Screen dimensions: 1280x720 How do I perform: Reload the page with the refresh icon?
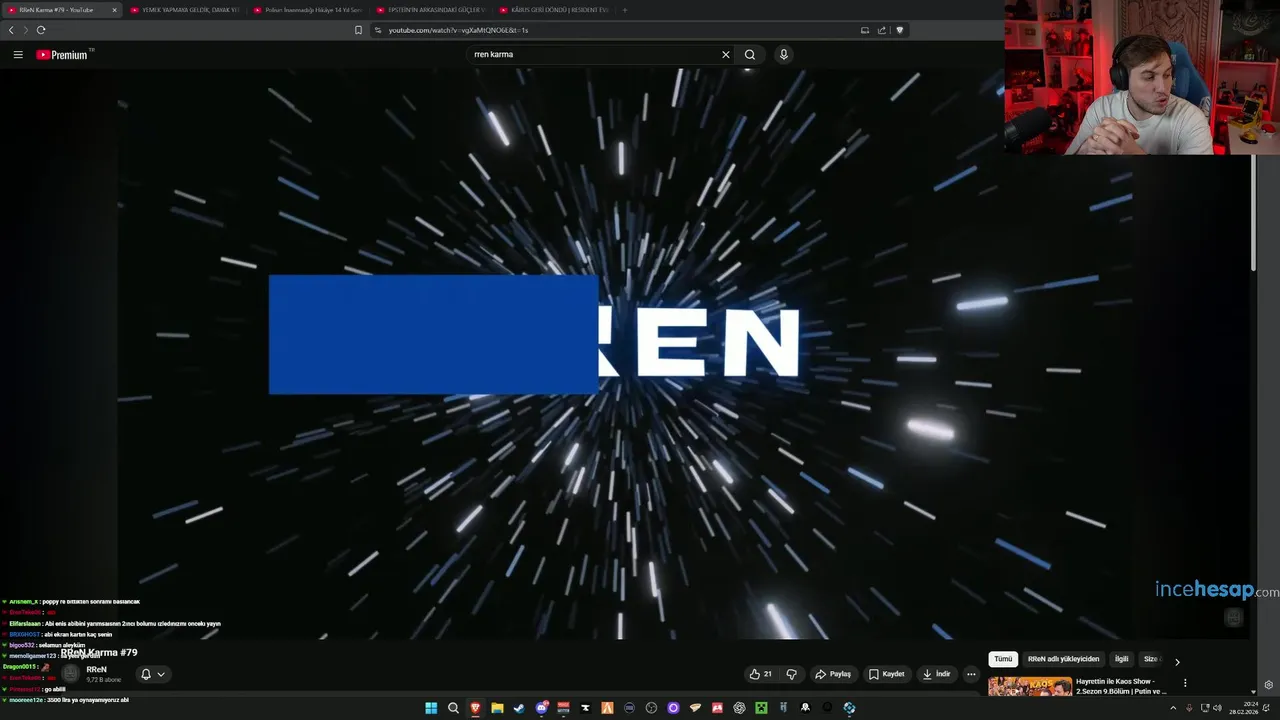41,30
